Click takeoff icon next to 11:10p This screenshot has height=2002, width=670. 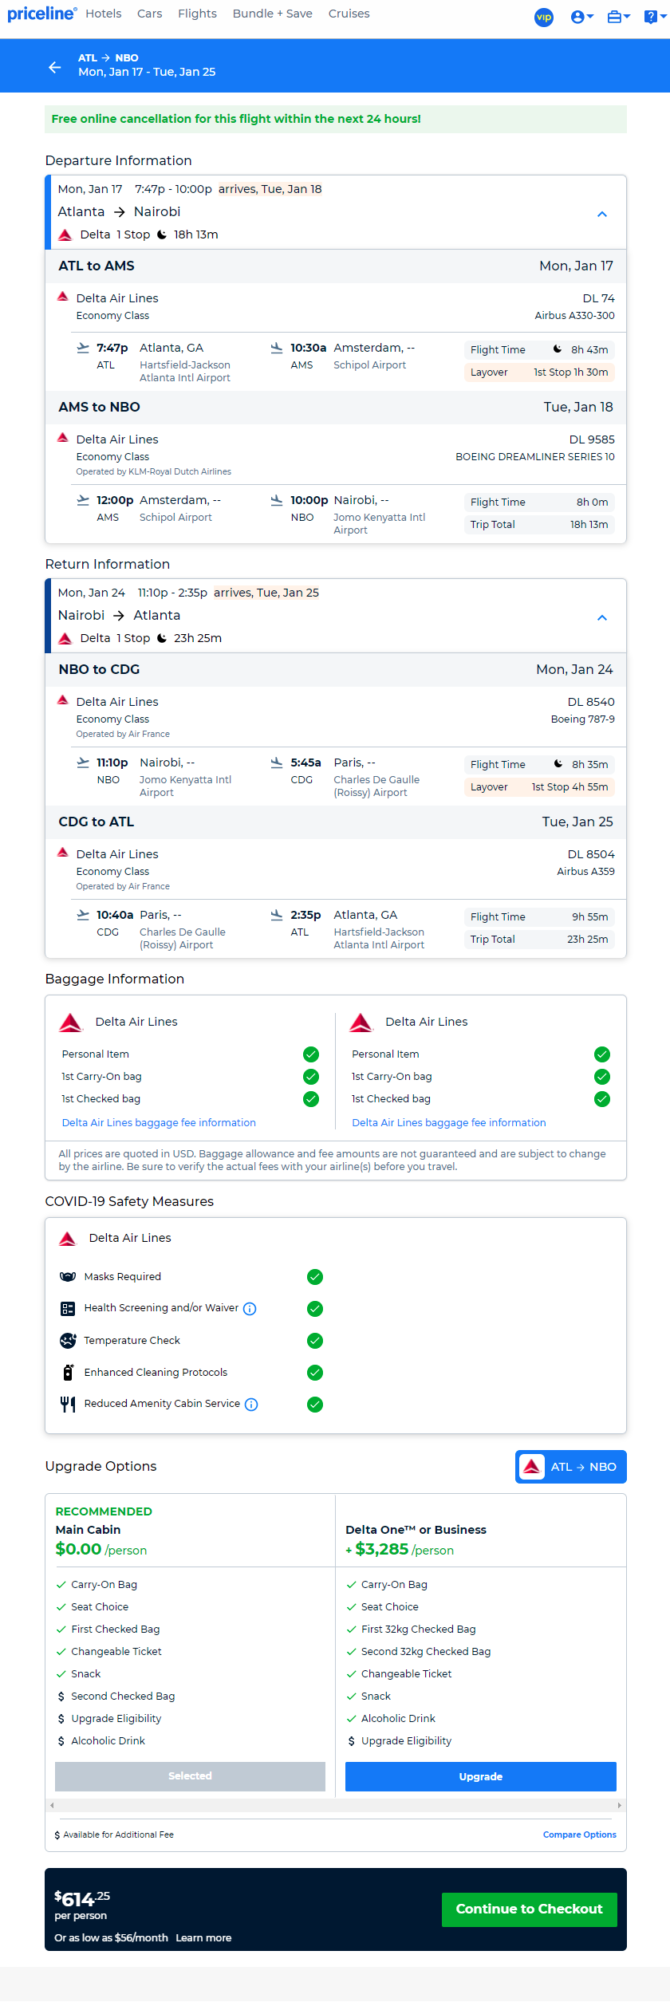pyautogui.click(x=83, y=762)
